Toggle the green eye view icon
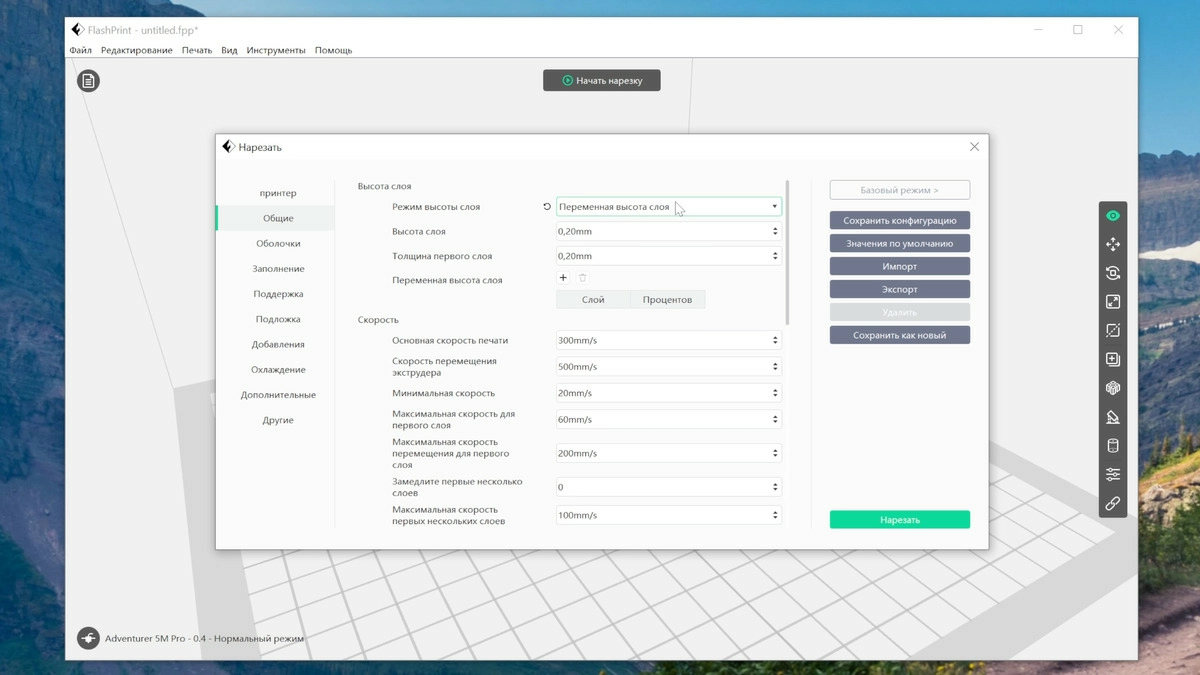Viewport: 1200px width, 675px height. [x=1113, y=216]
